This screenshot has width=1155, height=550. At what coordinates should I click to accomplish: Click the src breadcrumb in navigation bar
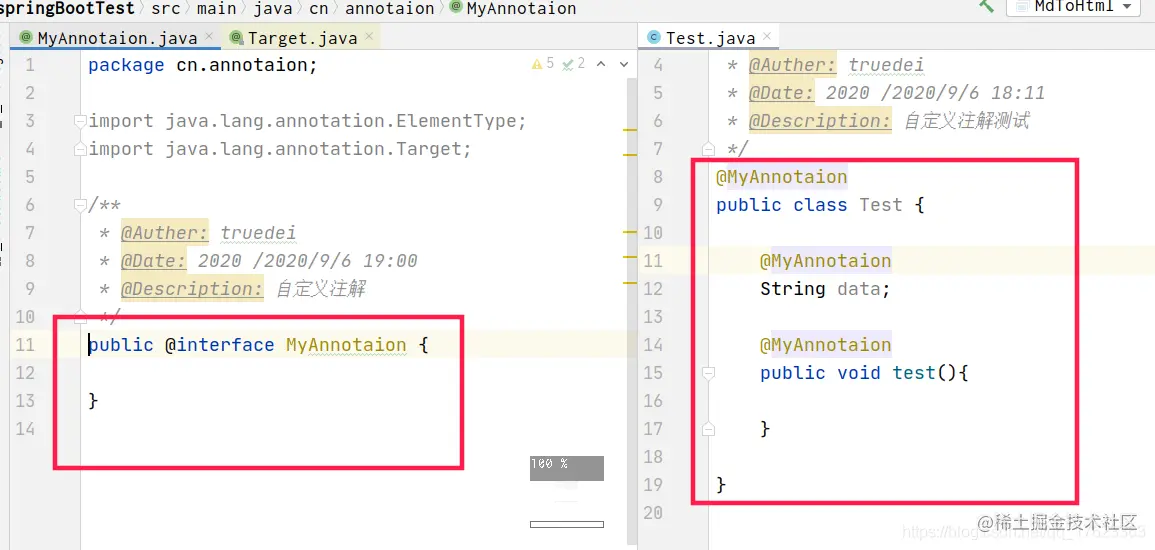click(166, 8)
